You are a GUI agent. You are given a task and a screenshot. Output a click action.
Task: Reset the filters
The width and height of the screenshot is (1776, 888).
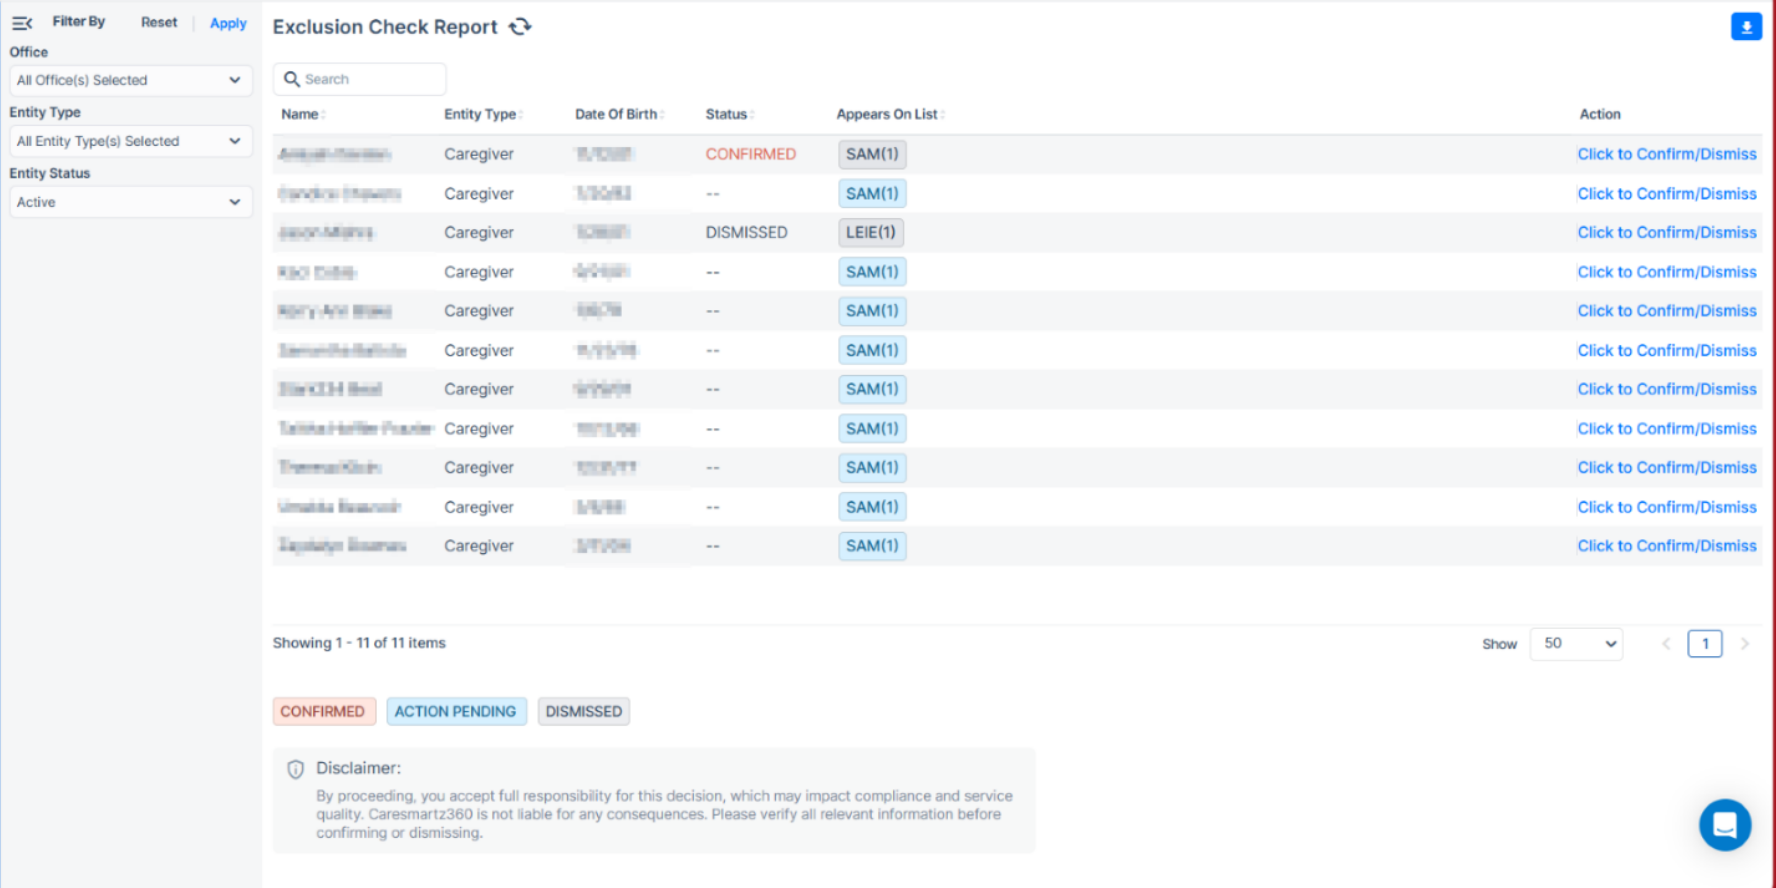coord(159,22)
